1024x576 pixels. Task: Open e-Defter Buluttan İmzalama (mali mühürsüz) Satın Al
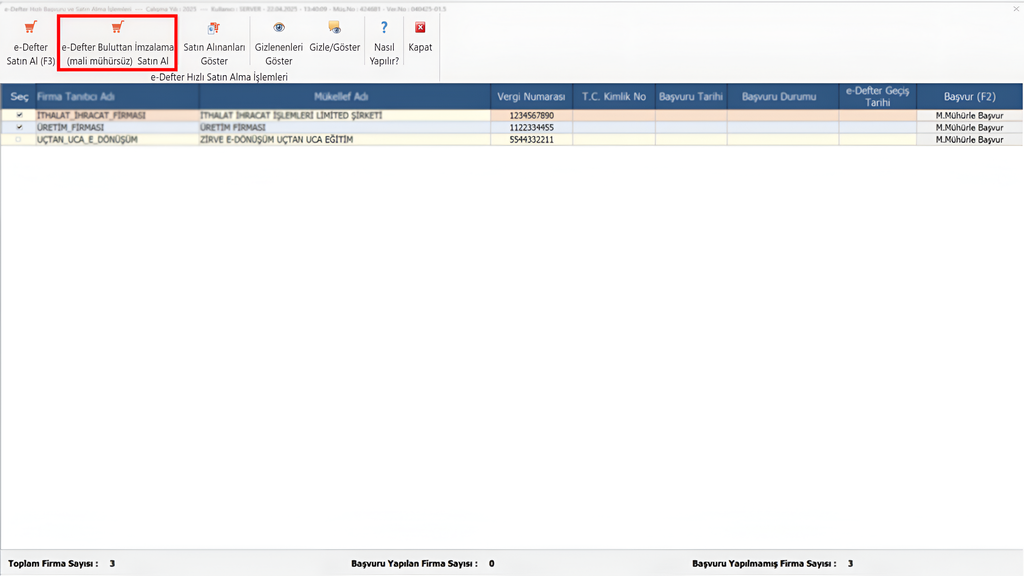(118, 43)
